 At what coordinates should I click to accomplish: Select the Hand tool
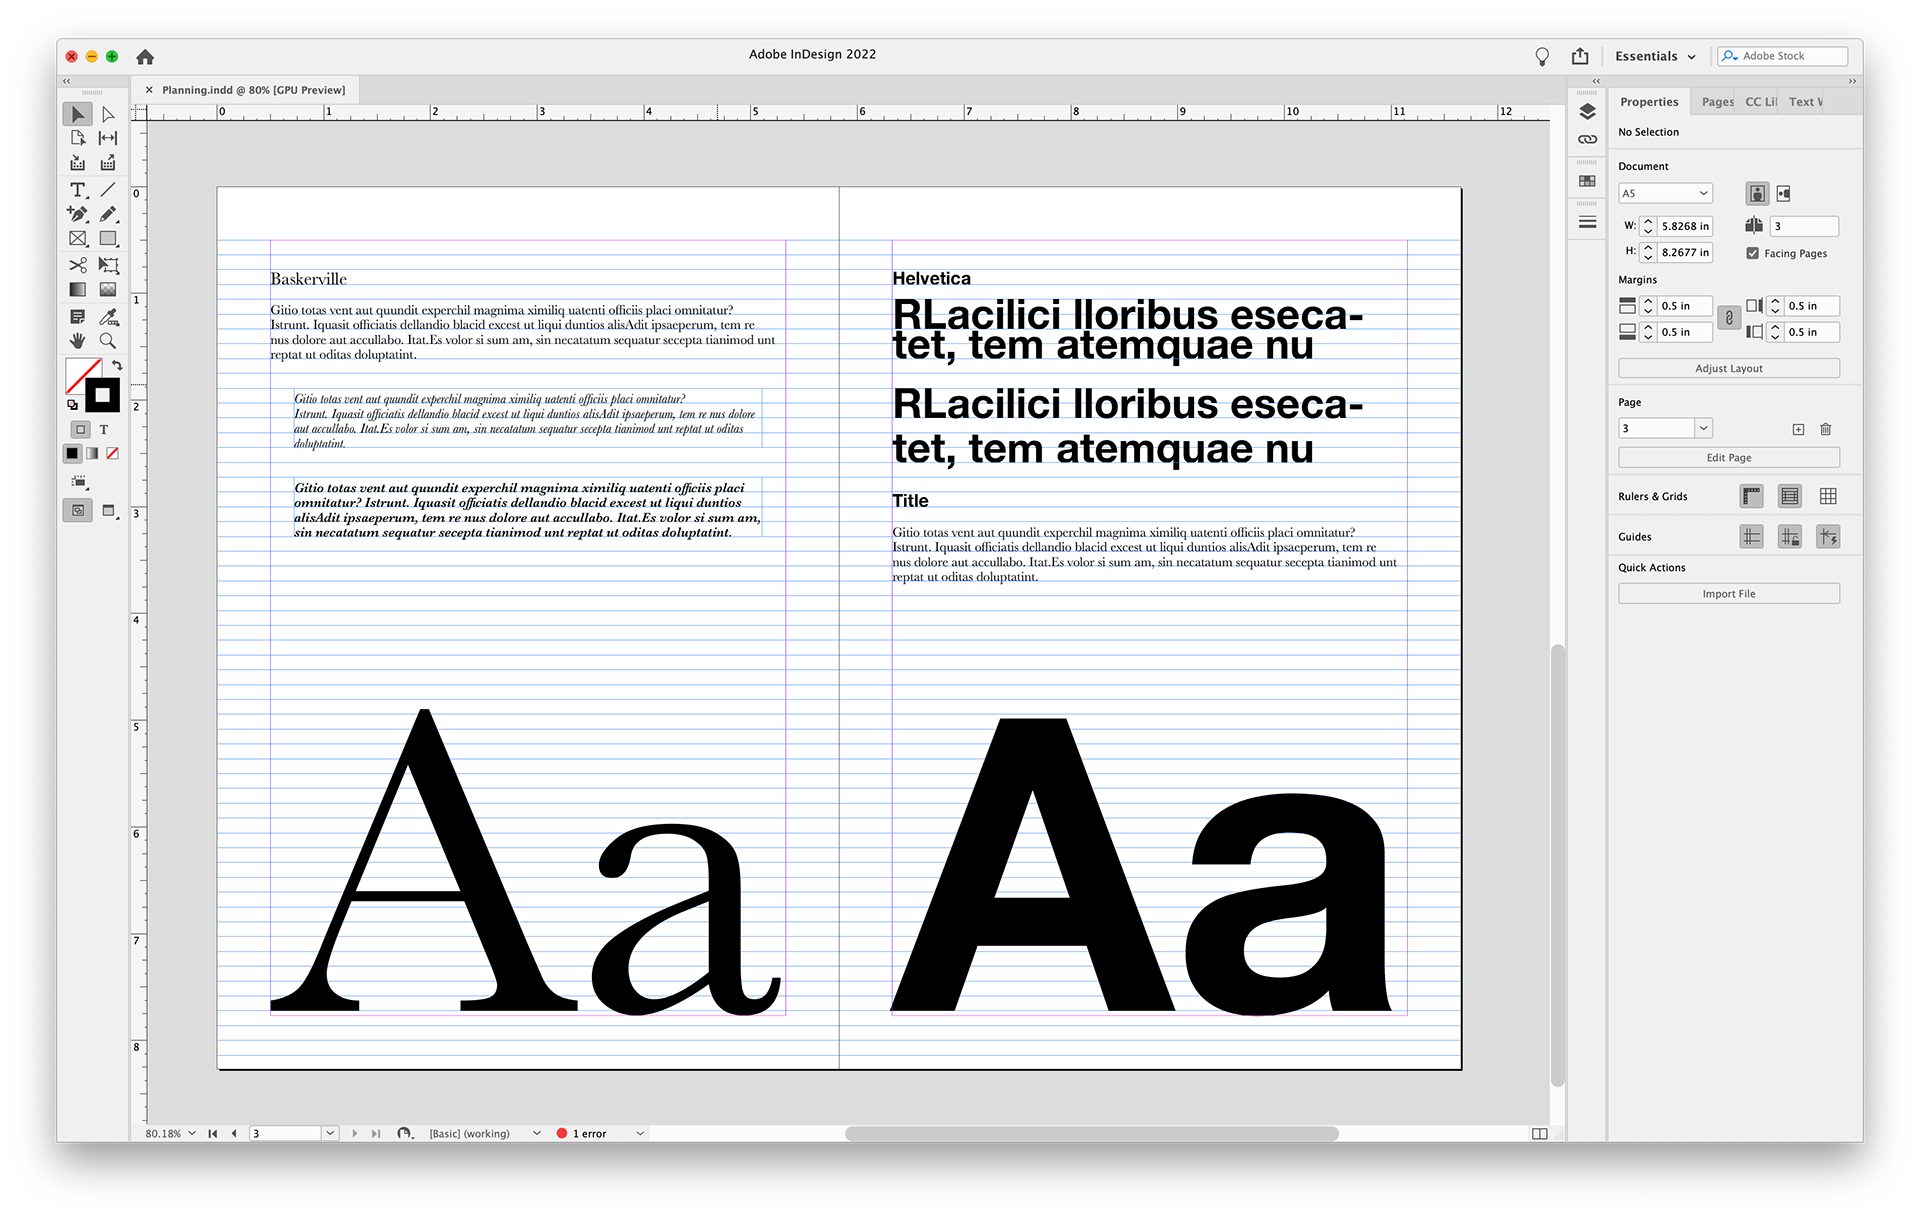[78, 341]
